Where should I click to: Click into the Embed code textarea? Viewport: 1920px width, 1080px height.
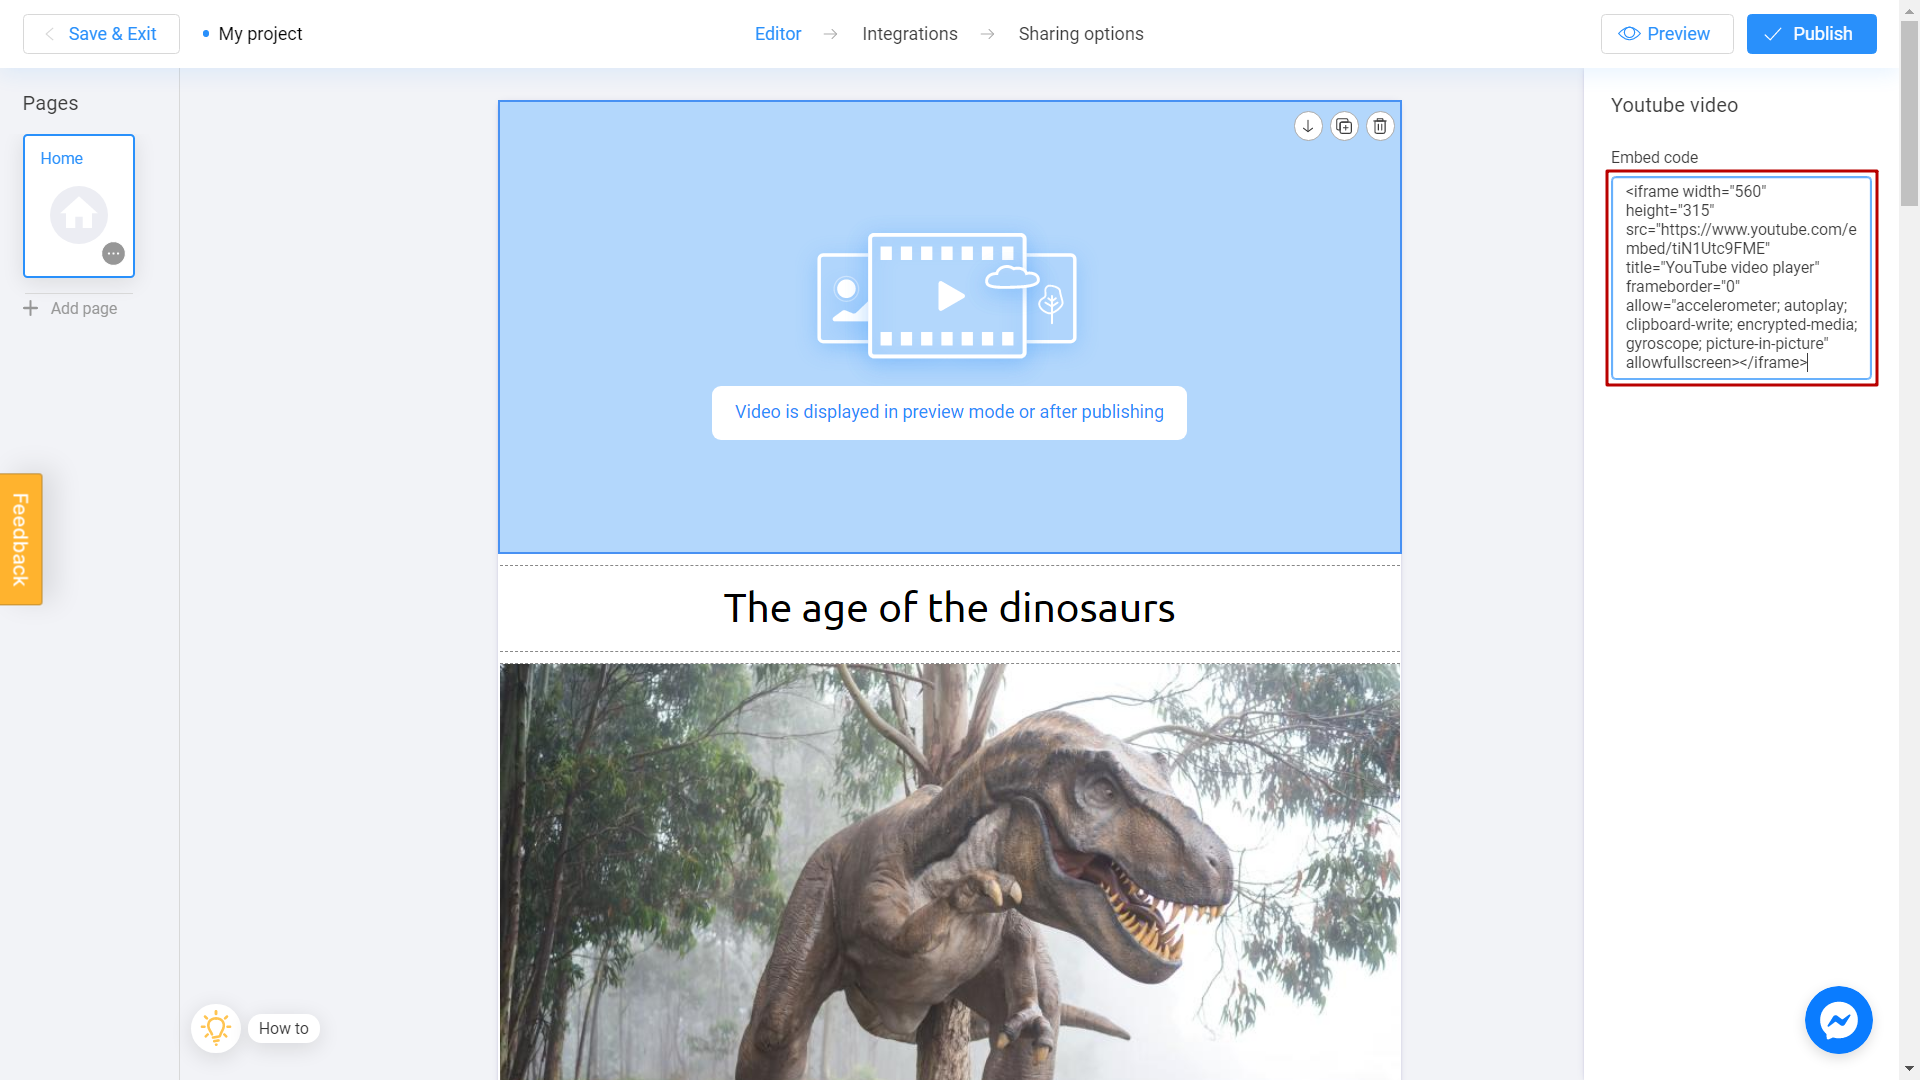click(x=1741, y=277)
